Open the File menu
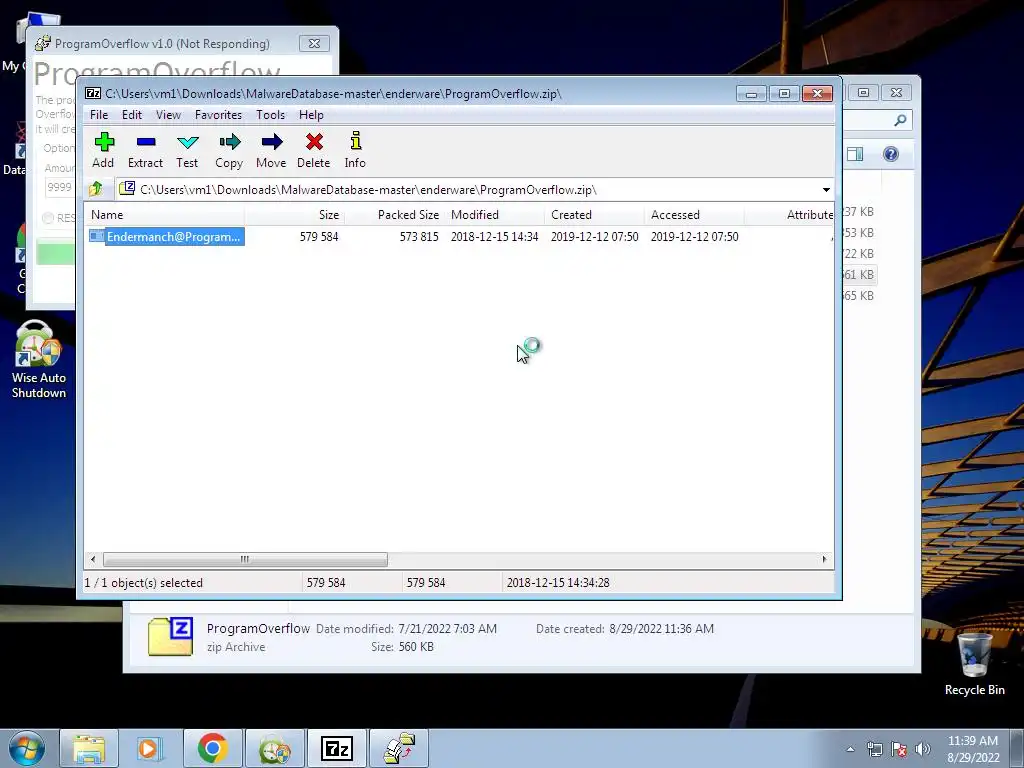The image size is (1024, 768). tap(99, 115)
